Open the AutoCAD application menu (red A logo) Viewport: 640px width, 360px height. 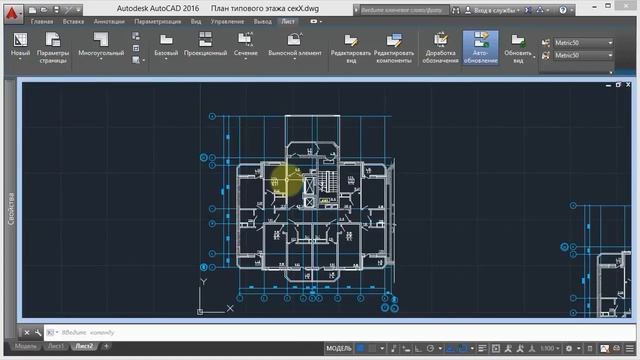13,13
